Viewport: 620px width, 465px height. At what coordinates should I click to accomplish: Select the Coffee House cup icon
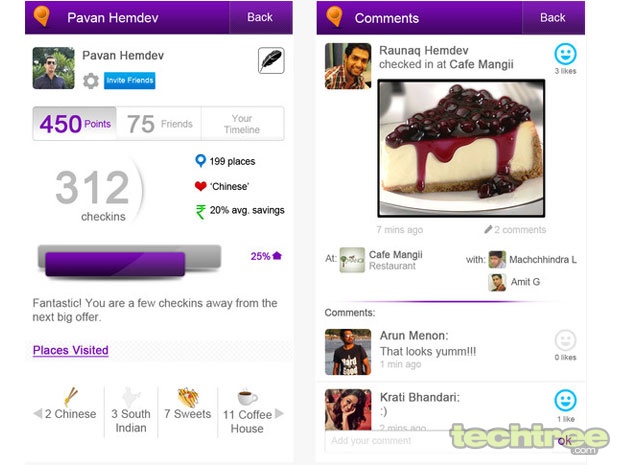pos(247,397)
